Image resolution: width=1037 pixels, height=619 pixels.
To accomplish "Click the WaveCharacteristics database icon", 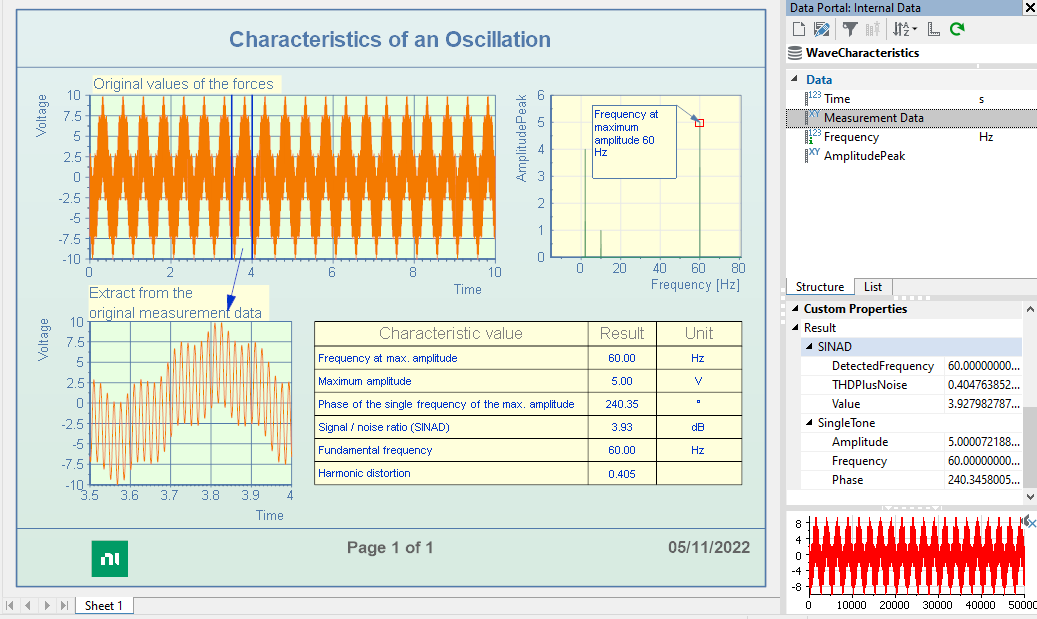I will 795,53.
